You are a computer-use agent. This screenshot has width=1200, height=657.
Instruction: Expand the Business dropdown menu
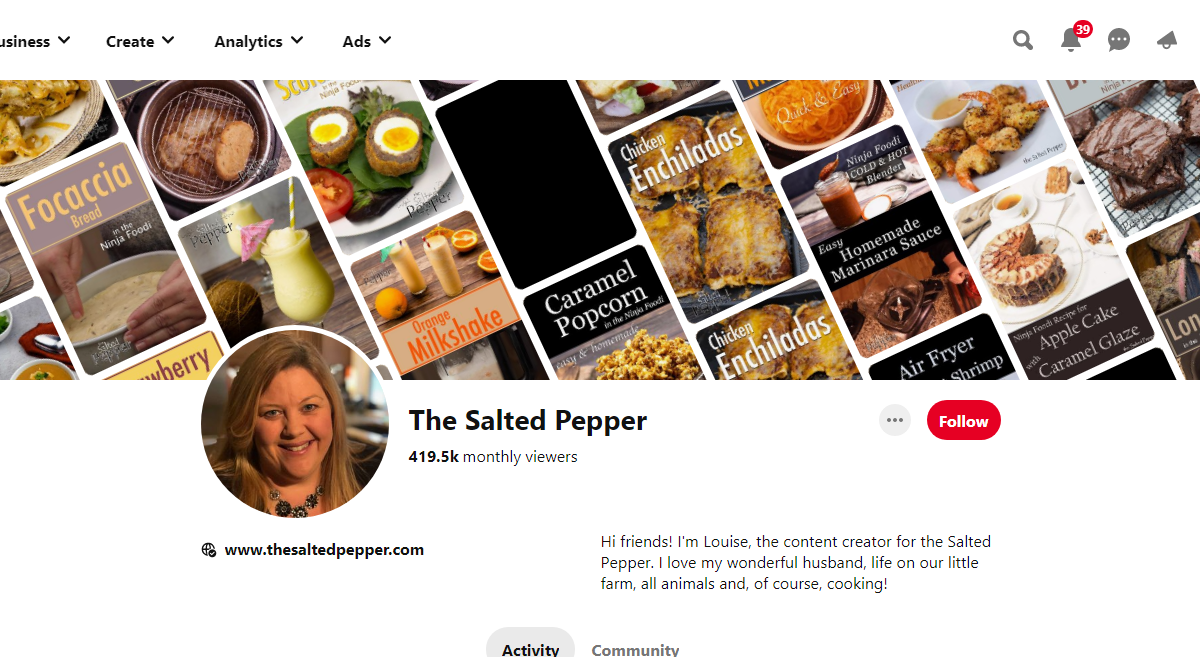click(35, 41)
